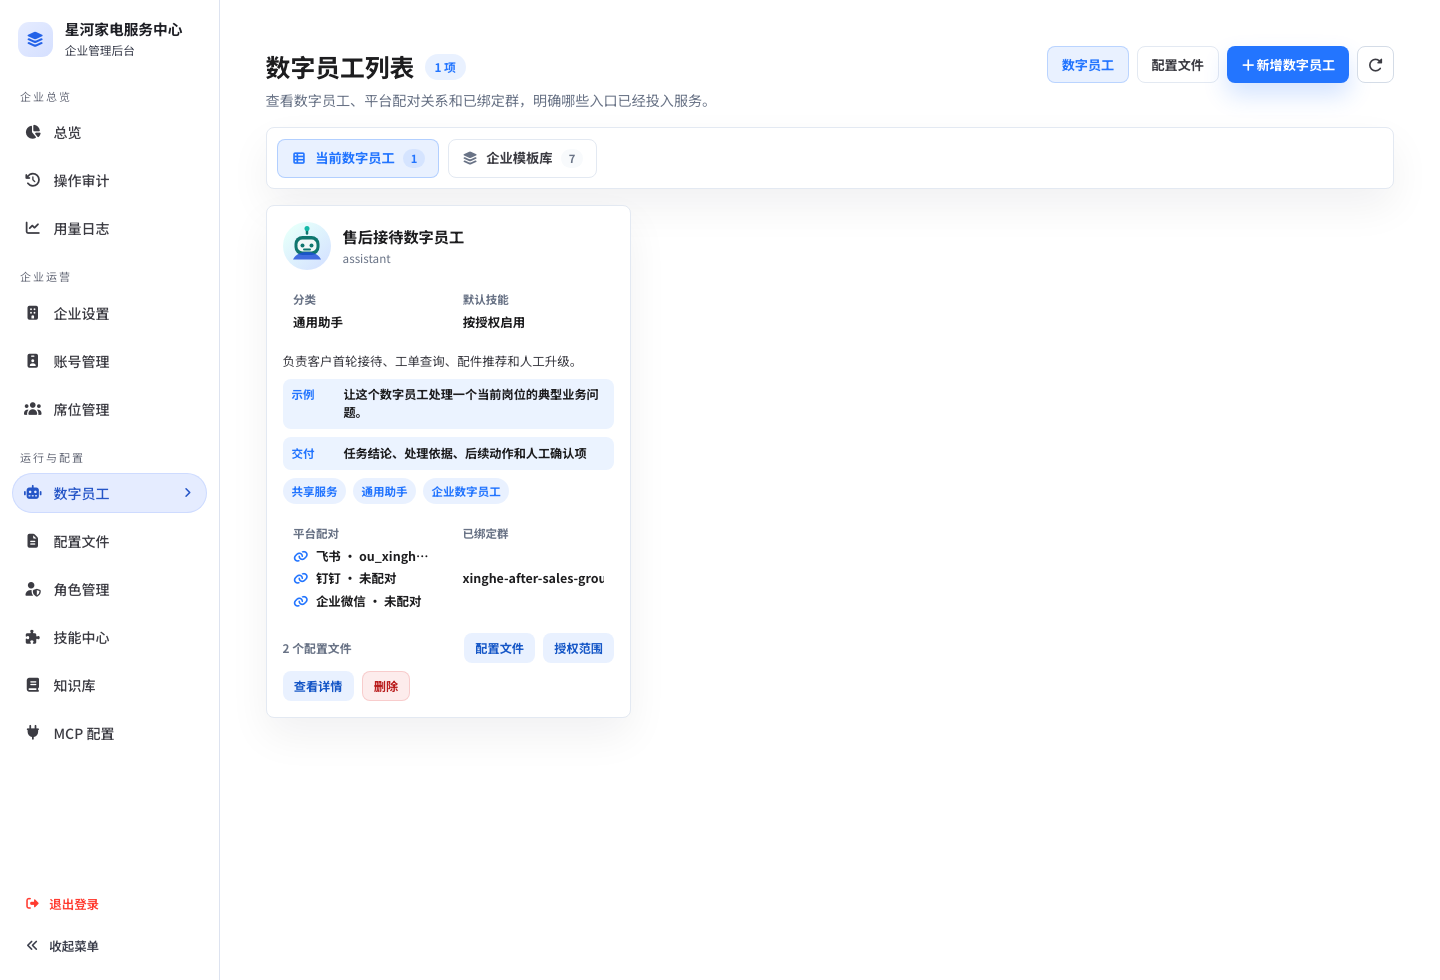The width and height of the screenshot is (1440, 980).
Task: Open 知识库 in the sidebar
Action: pos(110,685)
